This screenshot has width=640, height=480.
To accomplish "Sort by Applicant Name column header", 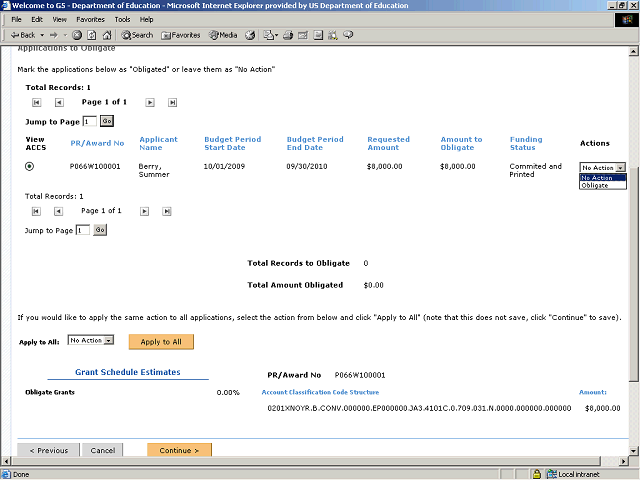I will [x=158, y=143].
